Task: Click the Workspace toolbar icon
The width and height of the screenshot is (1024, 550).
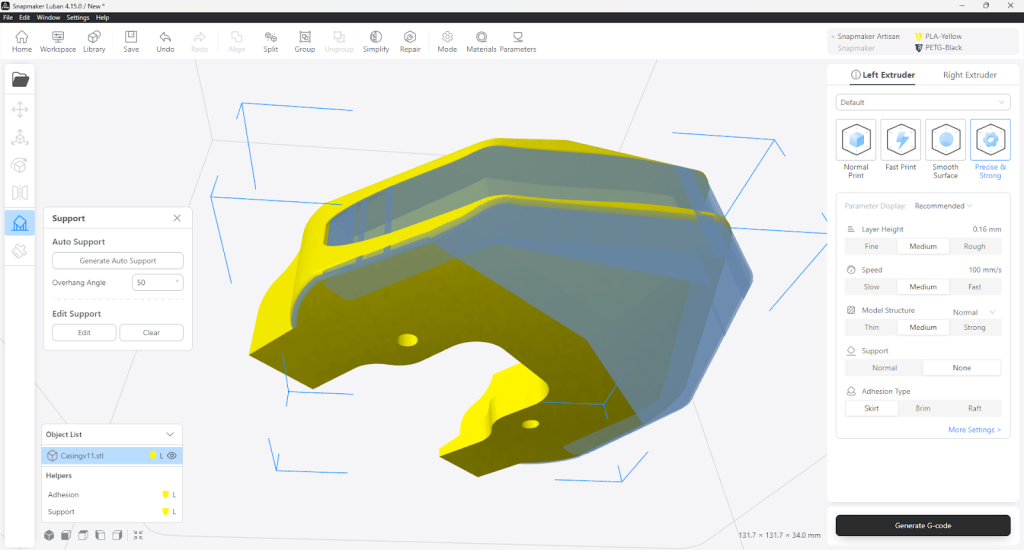Action: pos(58,41)
